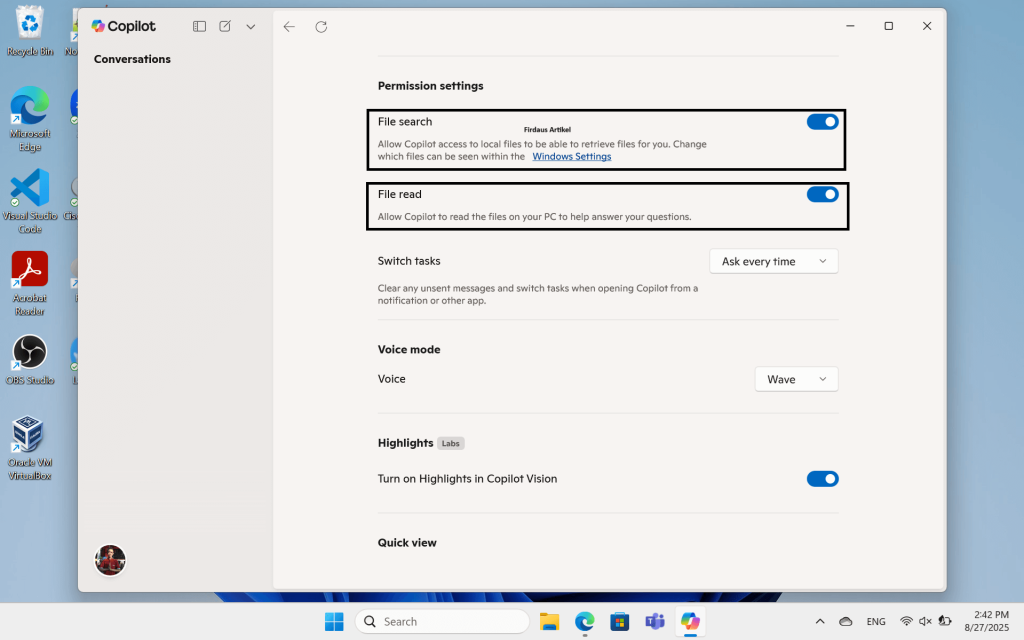Image resolution: width=1024 pixels, height=640 pixels.
Task: Start a new chat with compose icon
Action: (225, 26)
